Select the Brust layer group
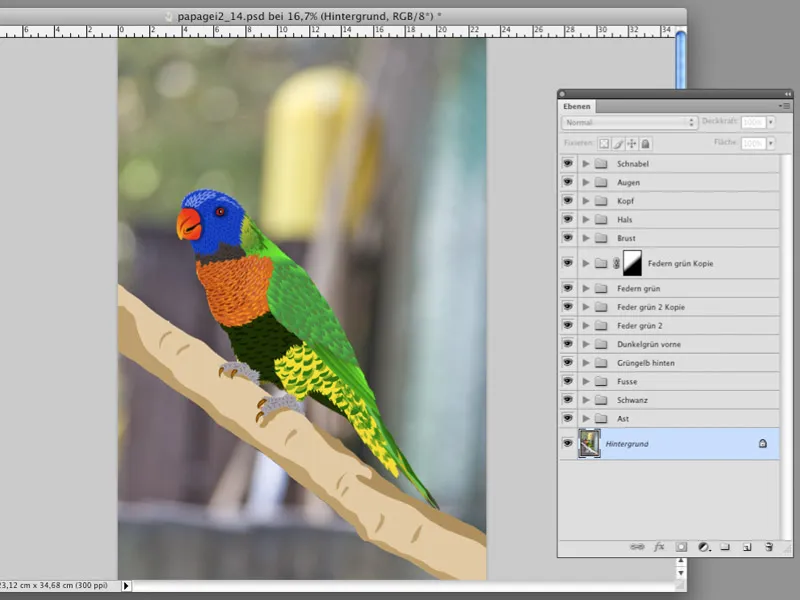800x600 pixels. [669, 238]
